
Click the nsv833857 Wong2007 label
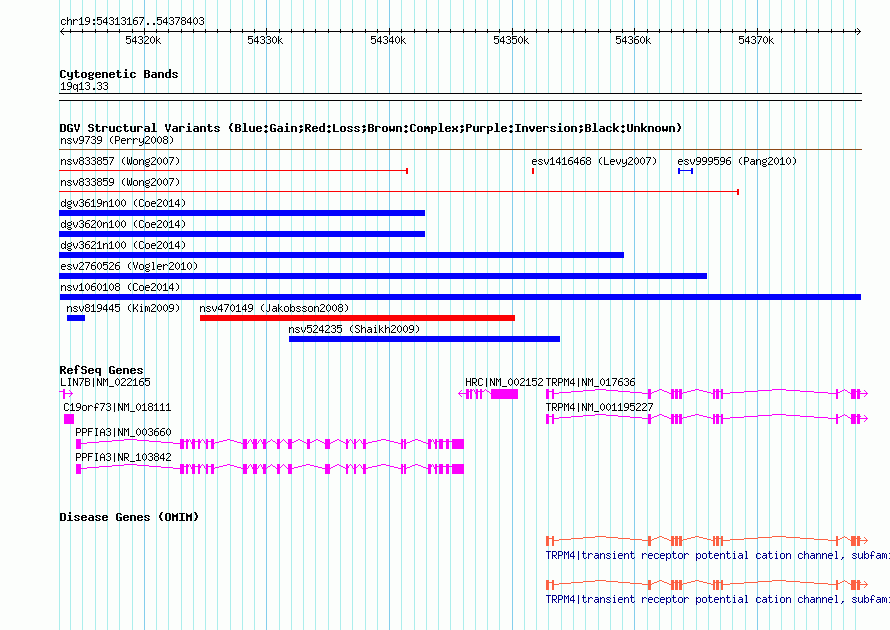point(120,161)
